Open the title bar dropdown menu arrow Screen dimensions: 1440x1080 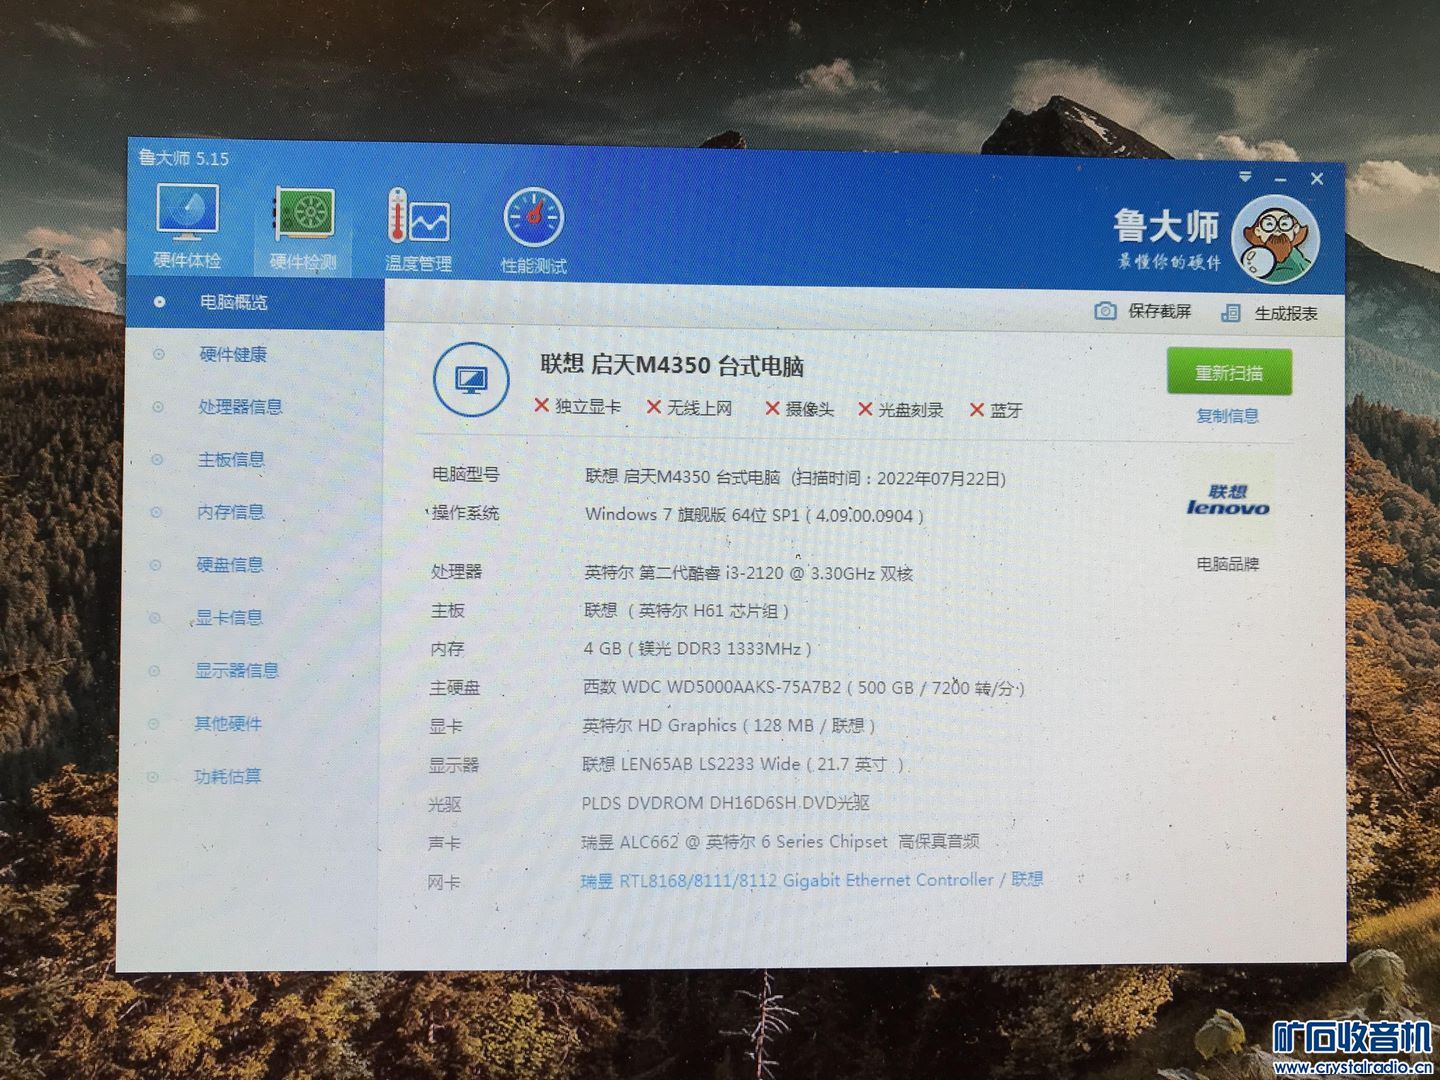[1245, 176]
